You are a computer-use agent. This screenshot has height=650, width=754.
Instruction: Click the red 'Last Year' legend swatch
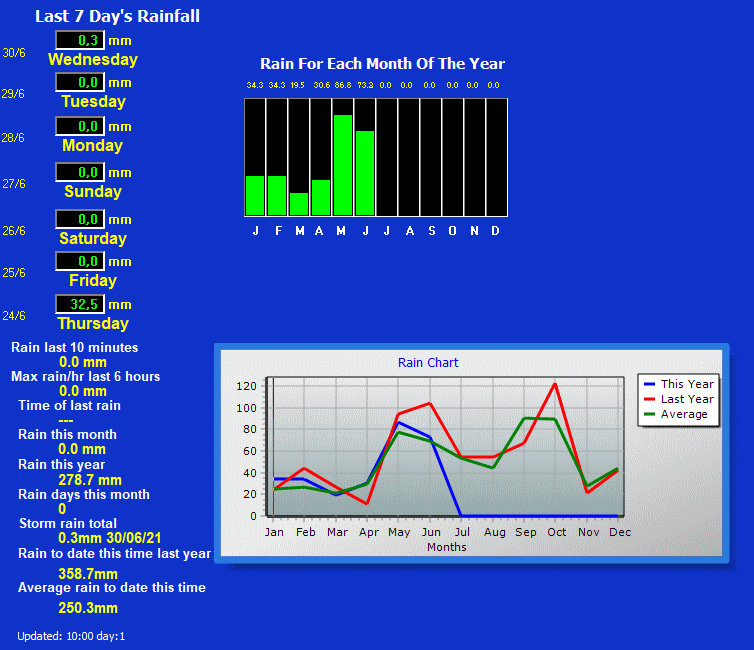pos(649,399)
